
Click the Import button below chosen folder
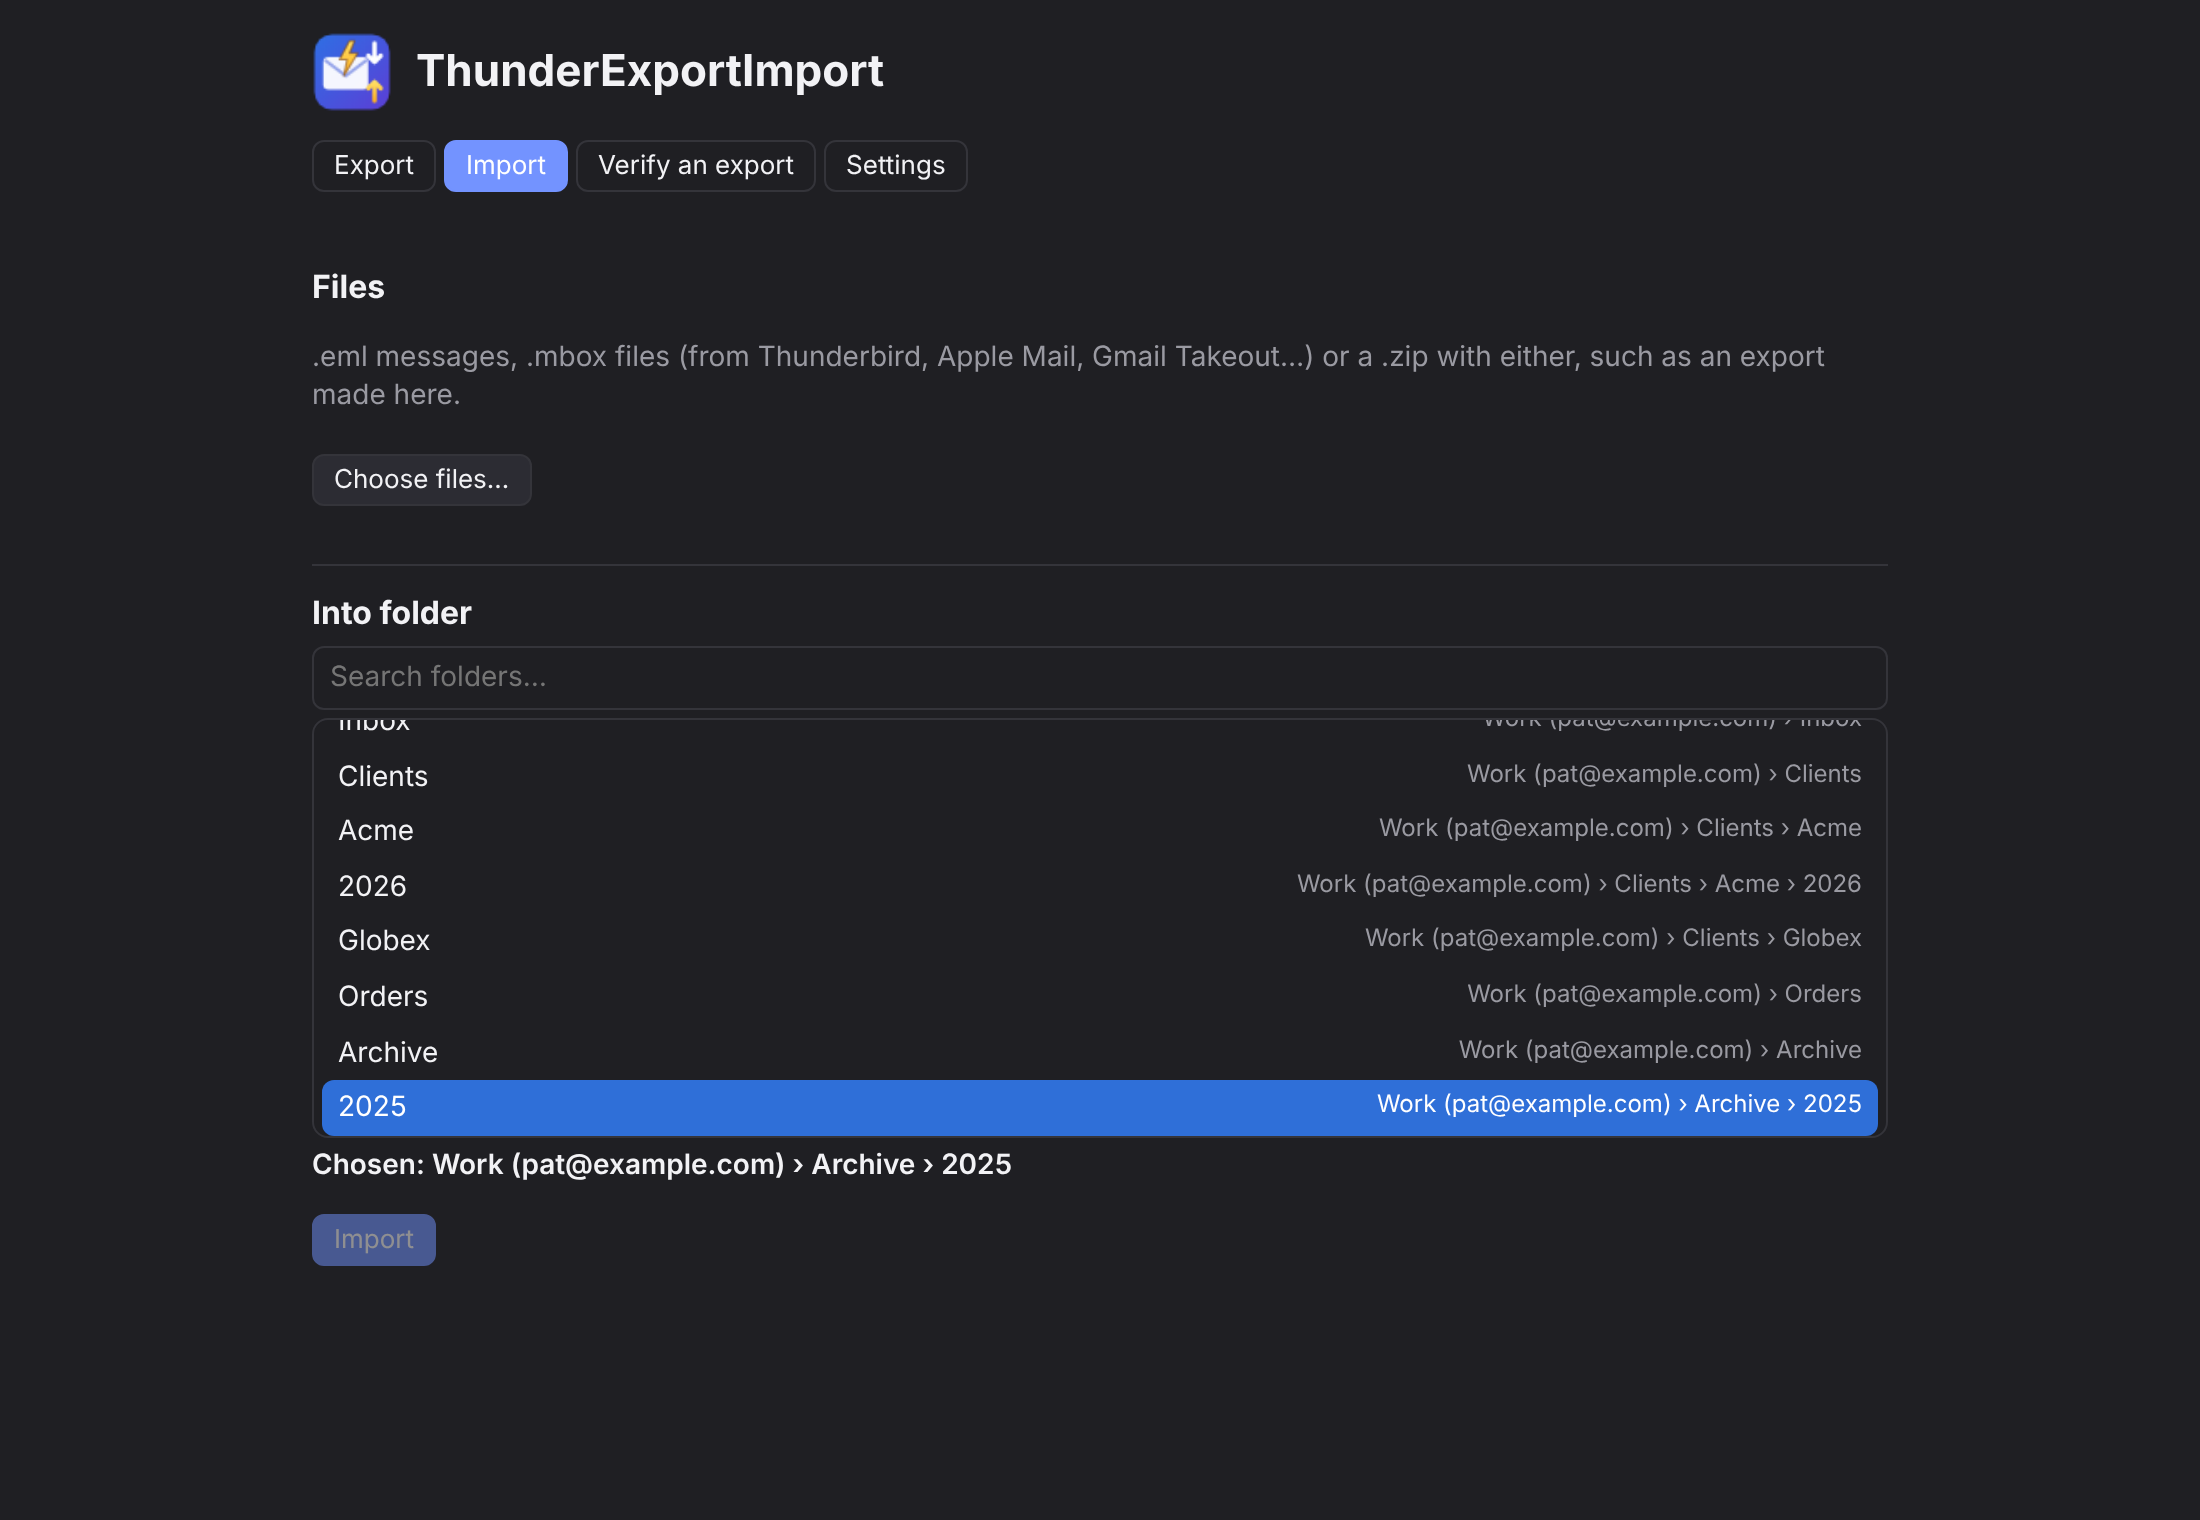pyautogui.click(x=374, y=1240)
